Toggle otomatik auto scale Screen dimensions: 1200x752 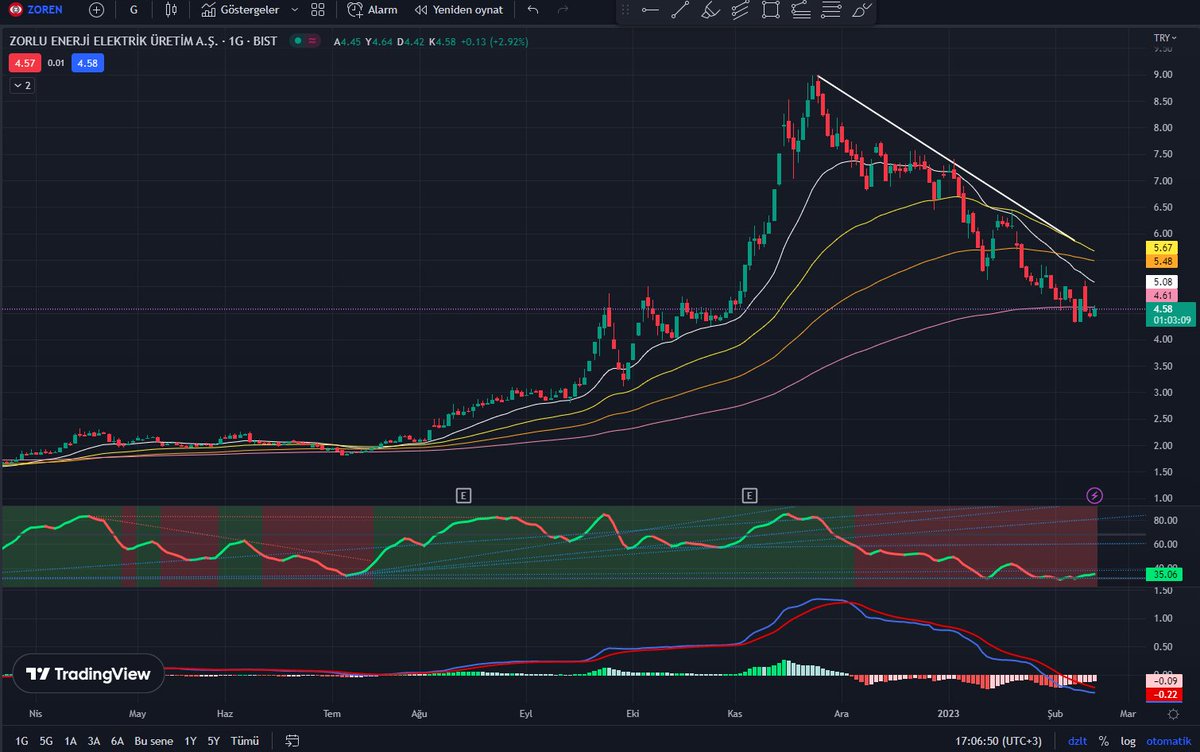(1167, 741)
